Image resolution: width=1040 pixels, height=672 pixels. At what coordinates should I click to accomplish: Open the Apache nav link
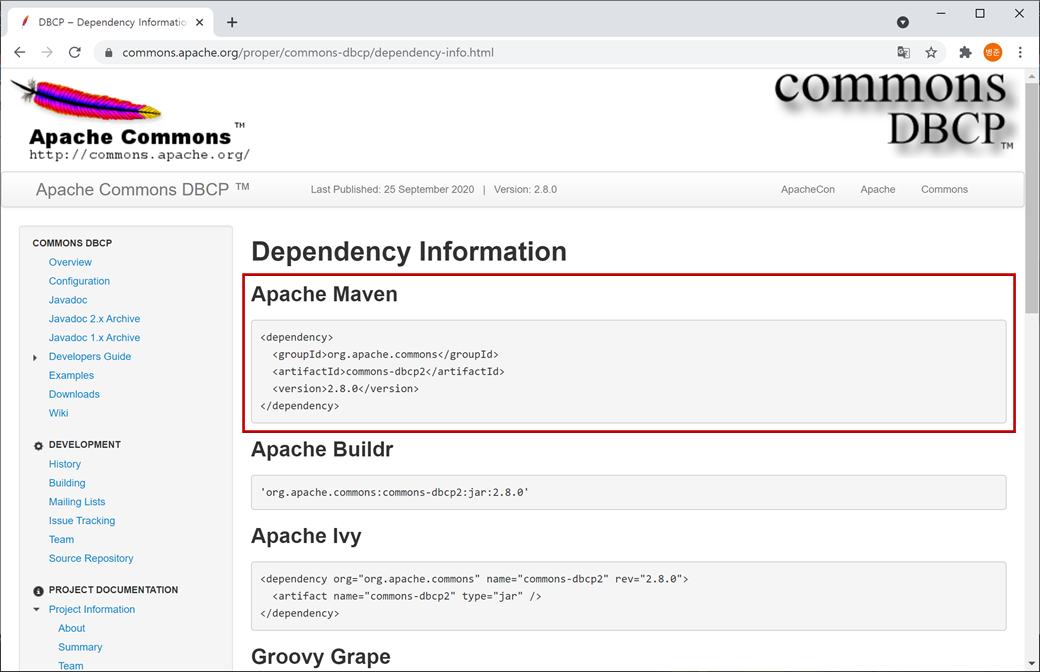(x=878, y=190)
